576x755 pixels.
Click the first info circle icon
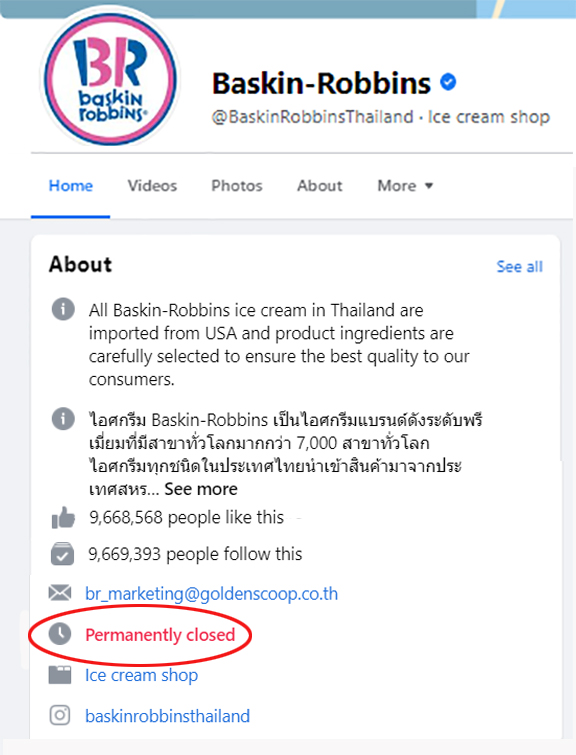[x=63, y=309]
